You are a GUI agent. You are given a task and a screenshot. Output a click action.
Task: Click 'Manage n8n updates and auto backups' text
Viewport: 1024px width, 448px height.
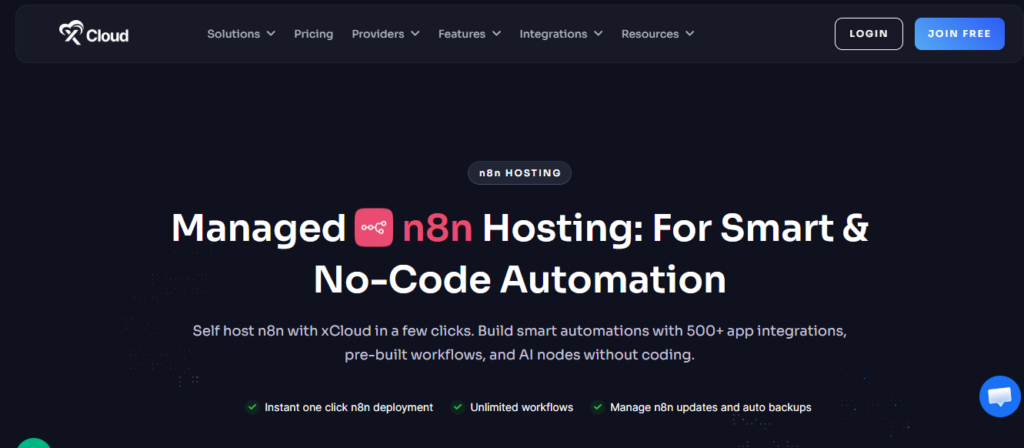coord(711,407)
